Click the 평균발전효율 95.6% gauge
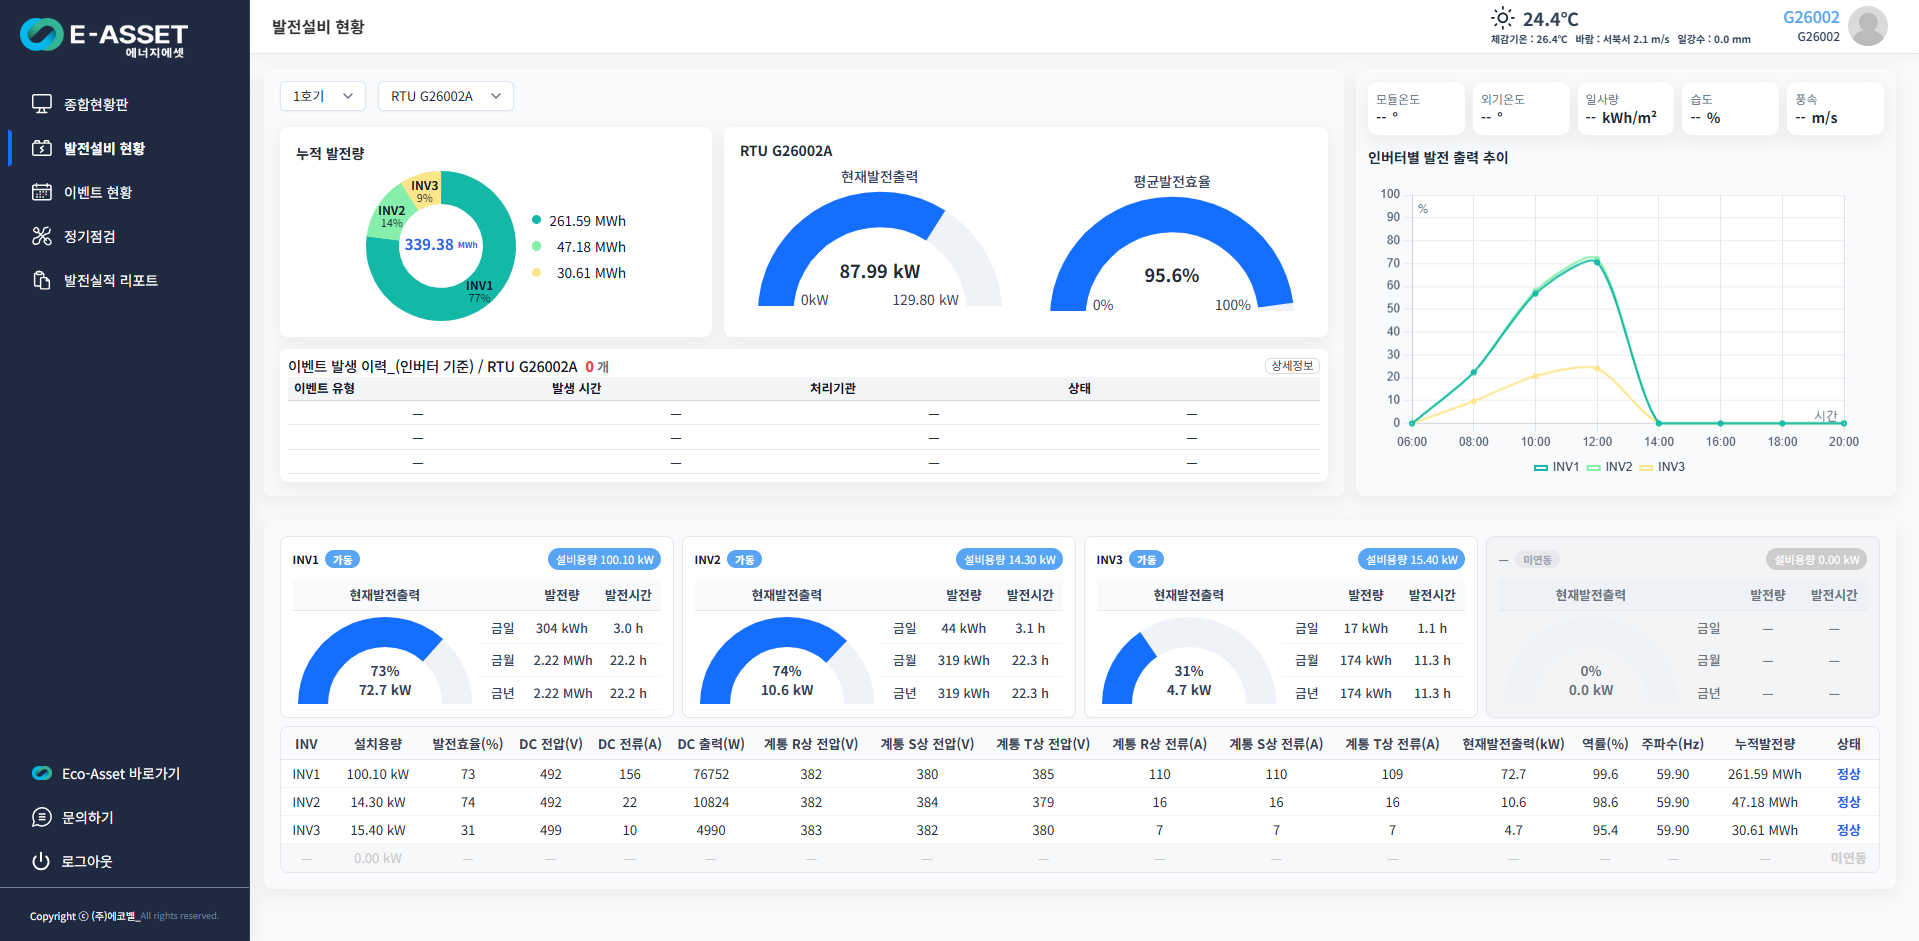1919x941 pixels. coord(1172,253)
